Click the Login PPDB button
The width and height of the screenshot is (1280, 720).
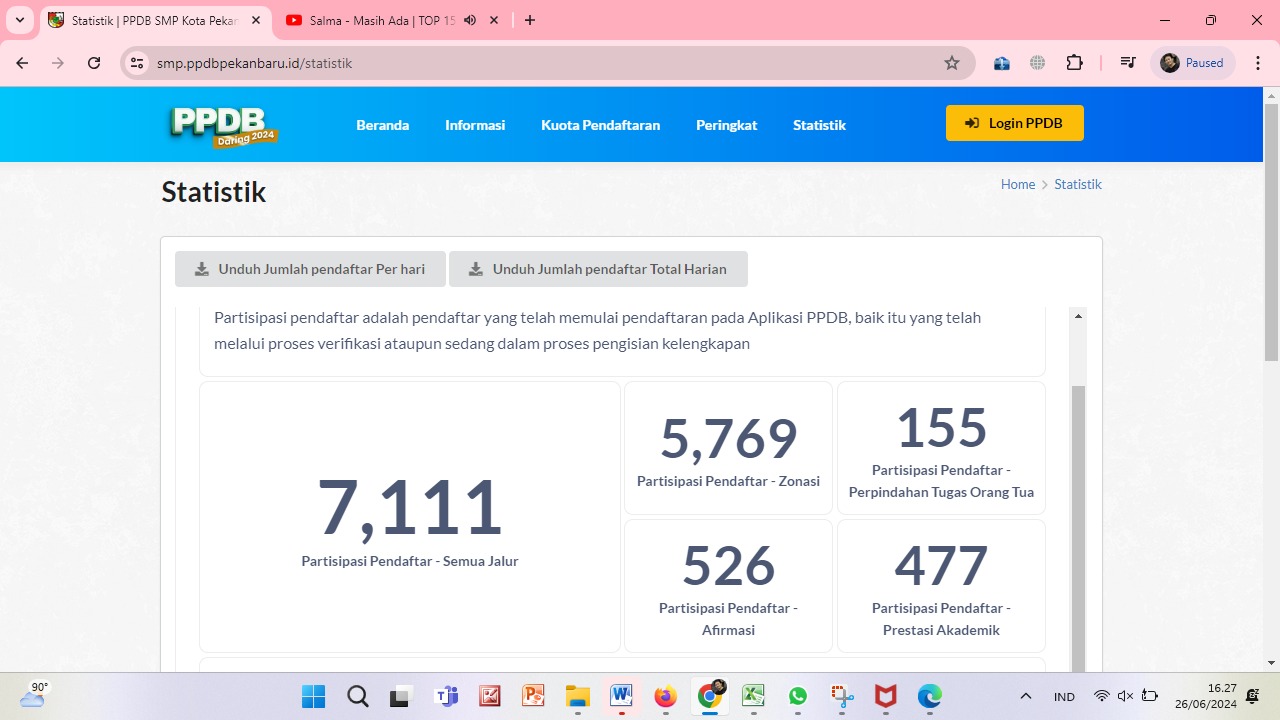click(1014, 123)
